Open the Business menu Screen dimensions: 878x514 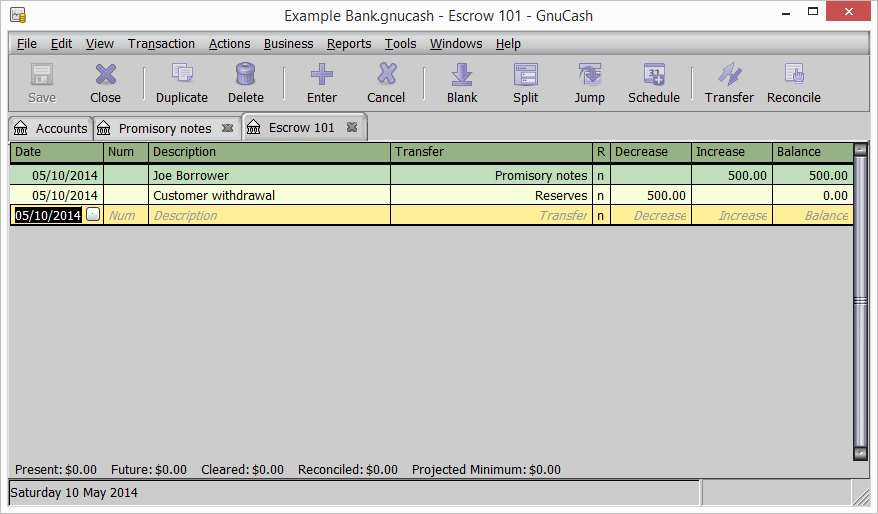(x=288, y=44)
